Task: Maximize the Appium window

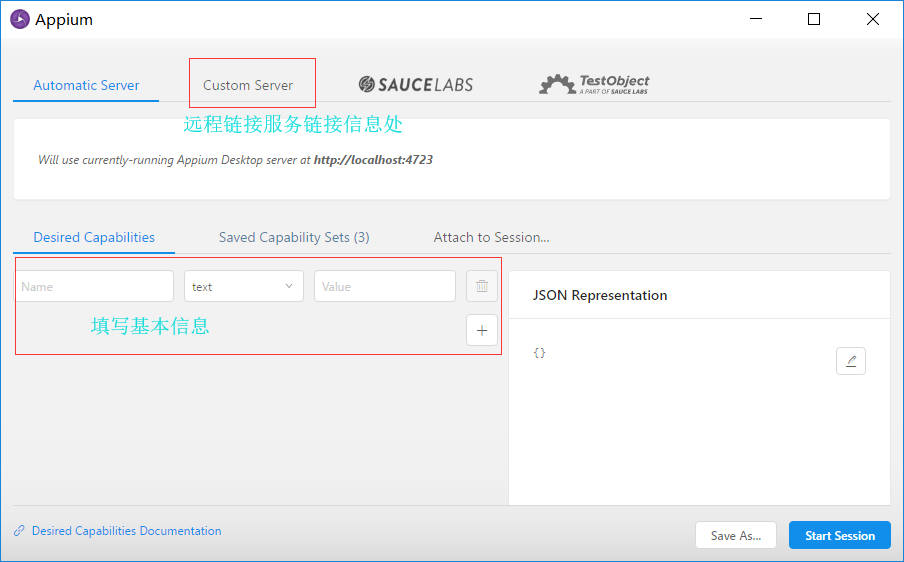Action: click(x=814, y=19)
